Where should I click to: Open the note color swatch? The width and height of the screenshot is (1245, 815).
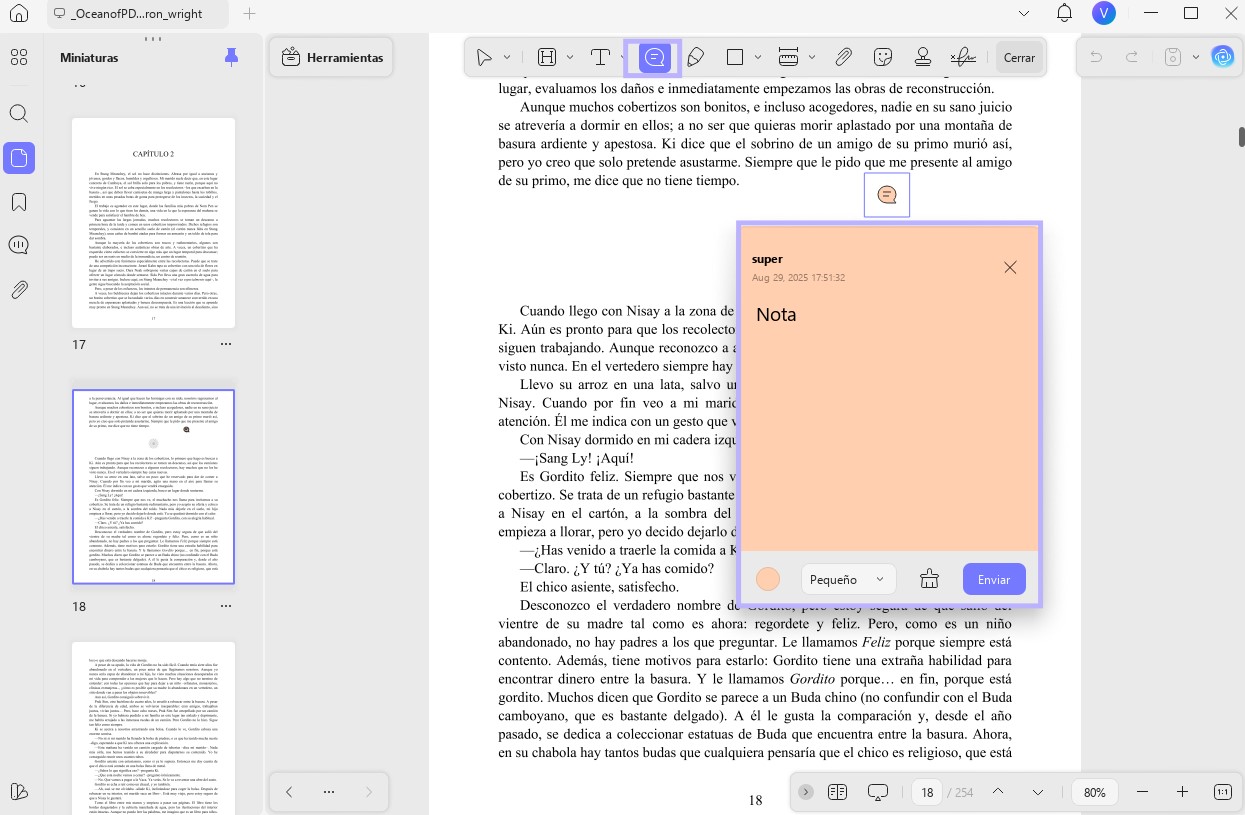coord(768,579)
